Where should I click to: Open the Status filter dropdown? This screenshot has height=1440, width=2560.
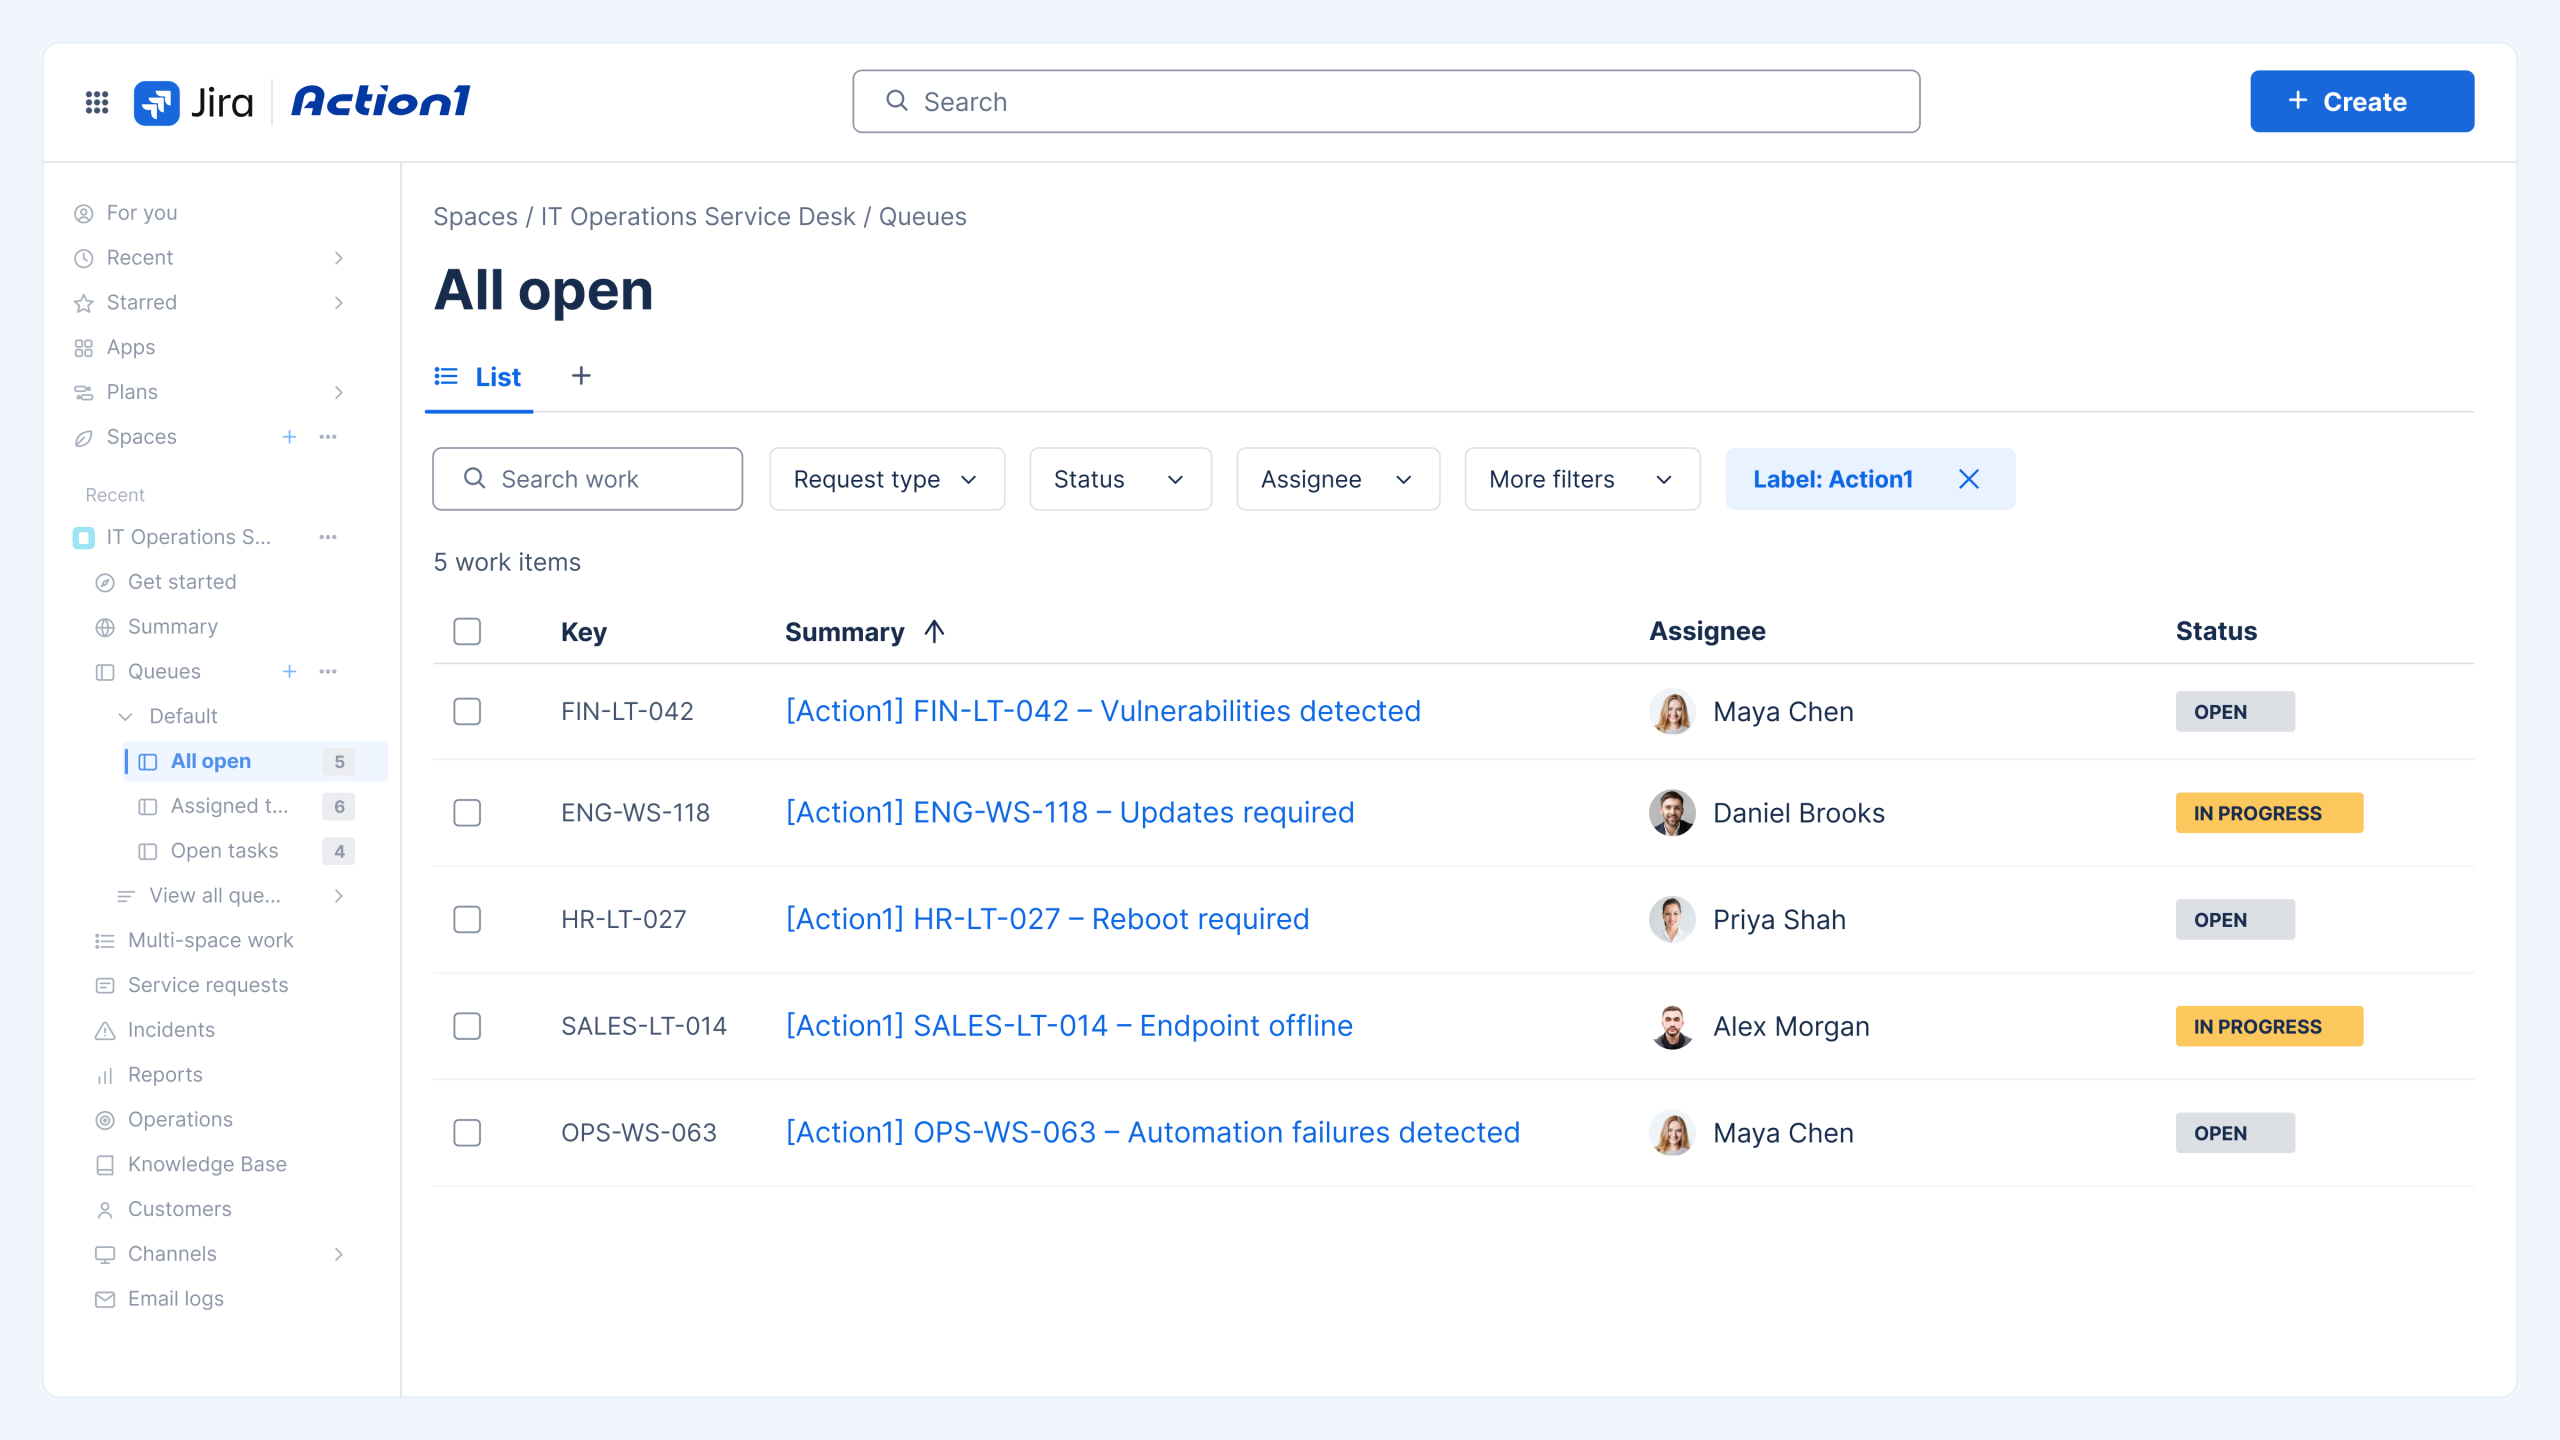pos(1120,479)
